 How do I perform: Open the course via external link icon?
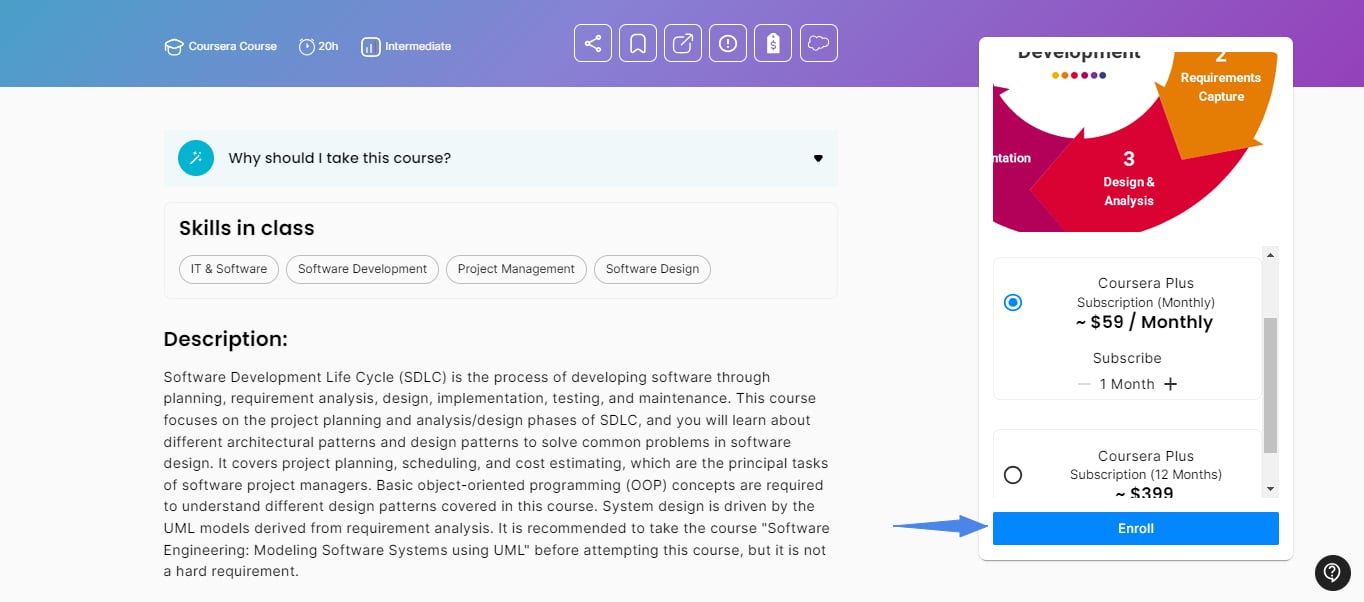pos(683,43)
